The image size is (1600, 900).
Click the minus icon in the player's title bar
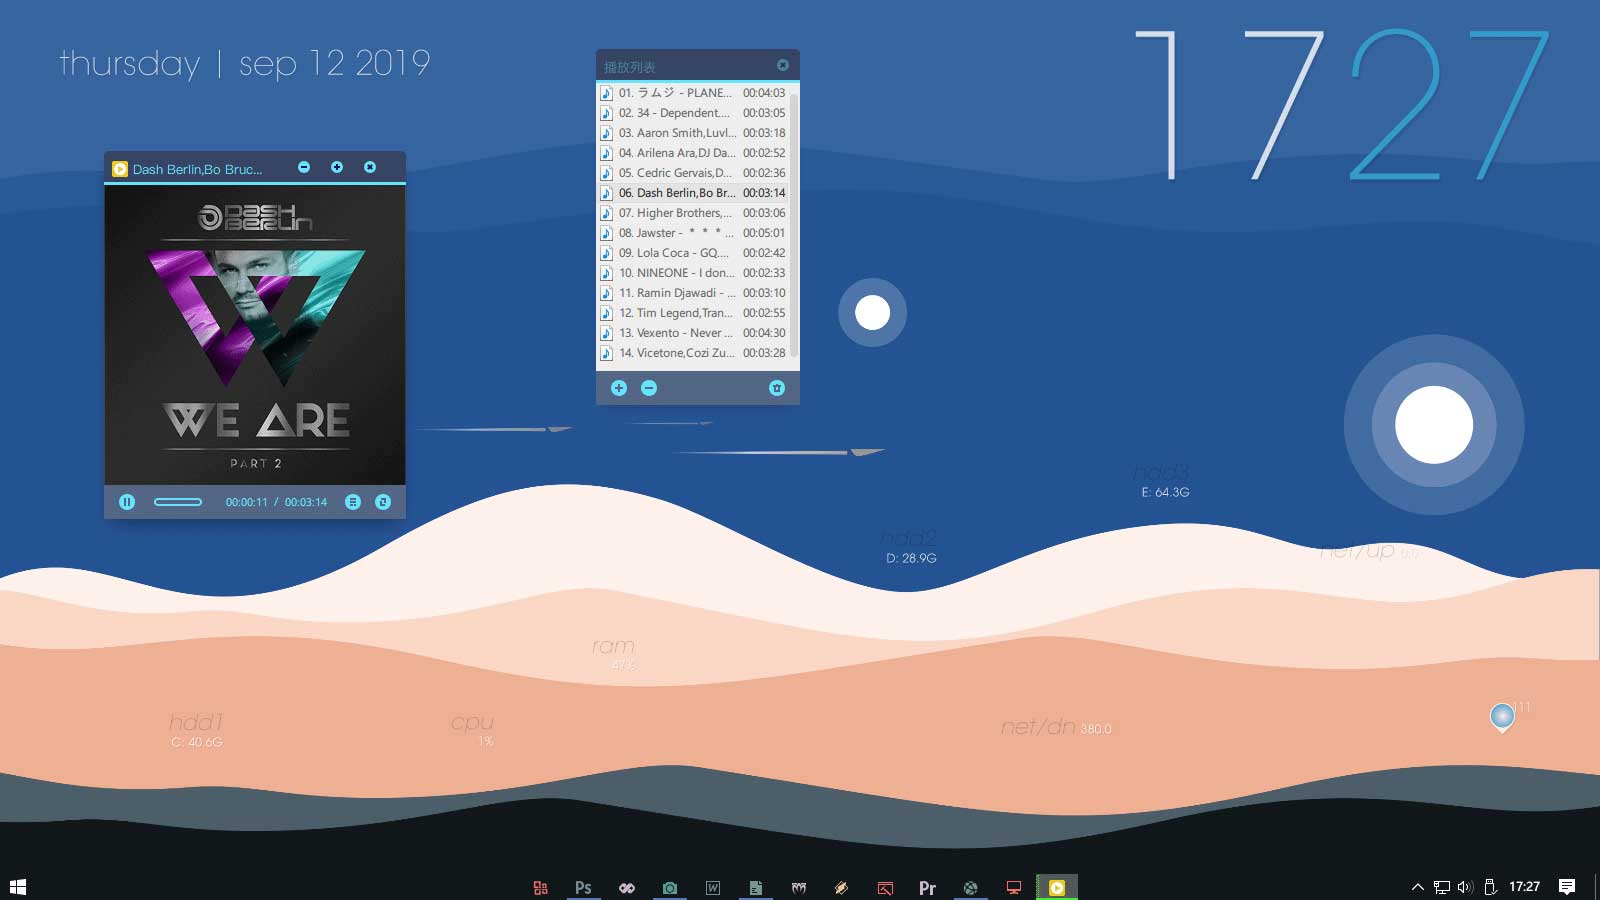[304, 167]
